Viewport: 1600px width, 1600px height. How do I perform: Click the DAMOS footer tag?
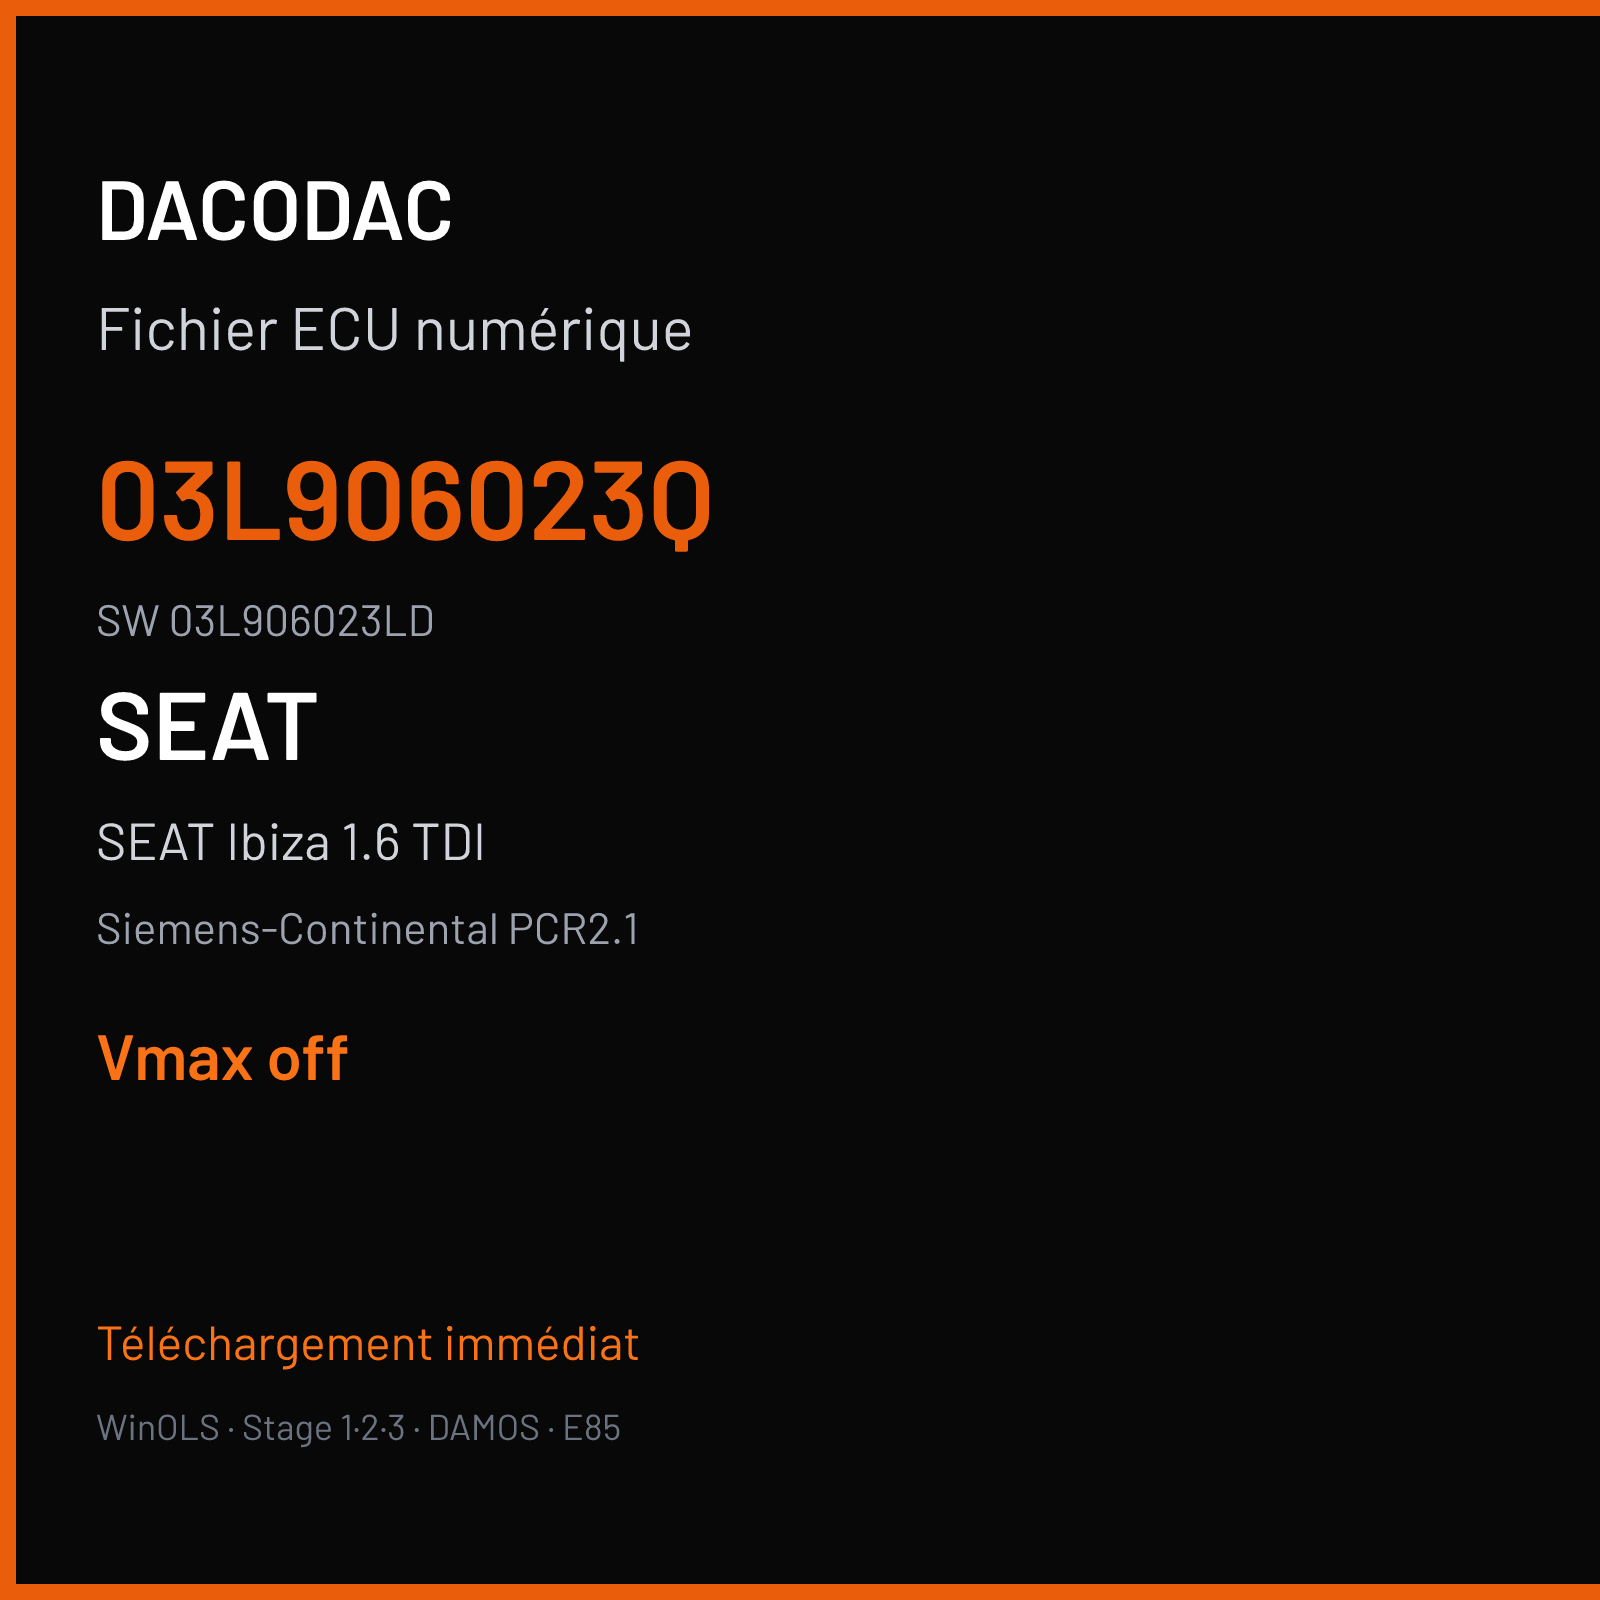click(x=484, y=1428)
